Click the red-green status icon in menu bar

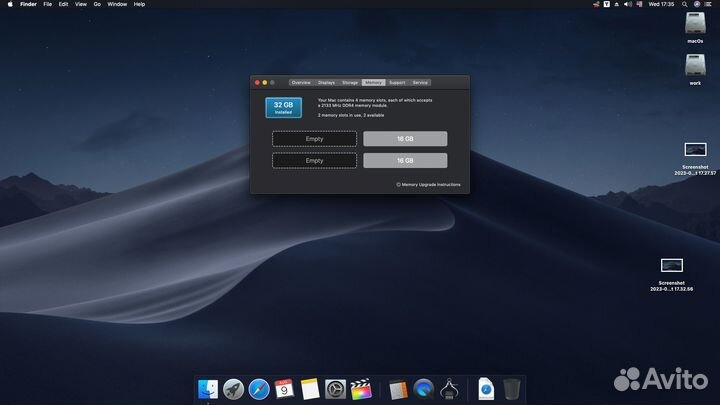coord(596,4)
